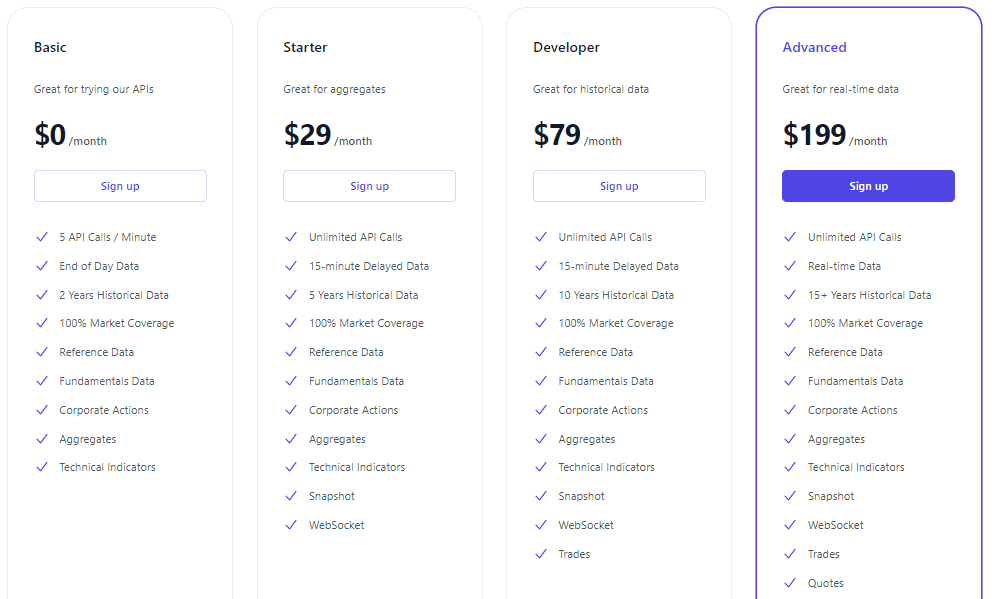The image size is (992, 599).
Task: Click the checkmark beside "10 Years Historical Data"
Action: point(540,295)
